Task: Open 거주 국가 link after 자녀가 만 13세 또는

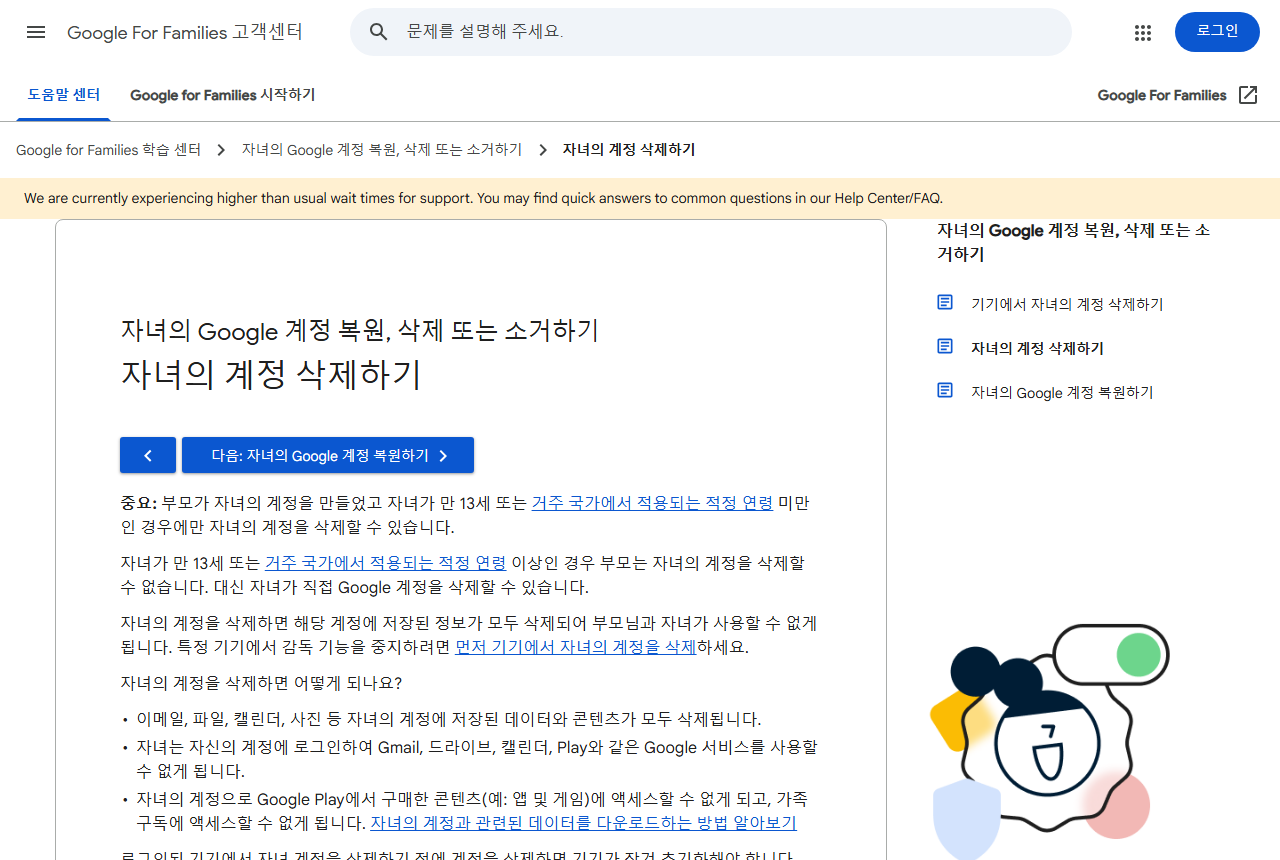Action: tap(385, 563)
